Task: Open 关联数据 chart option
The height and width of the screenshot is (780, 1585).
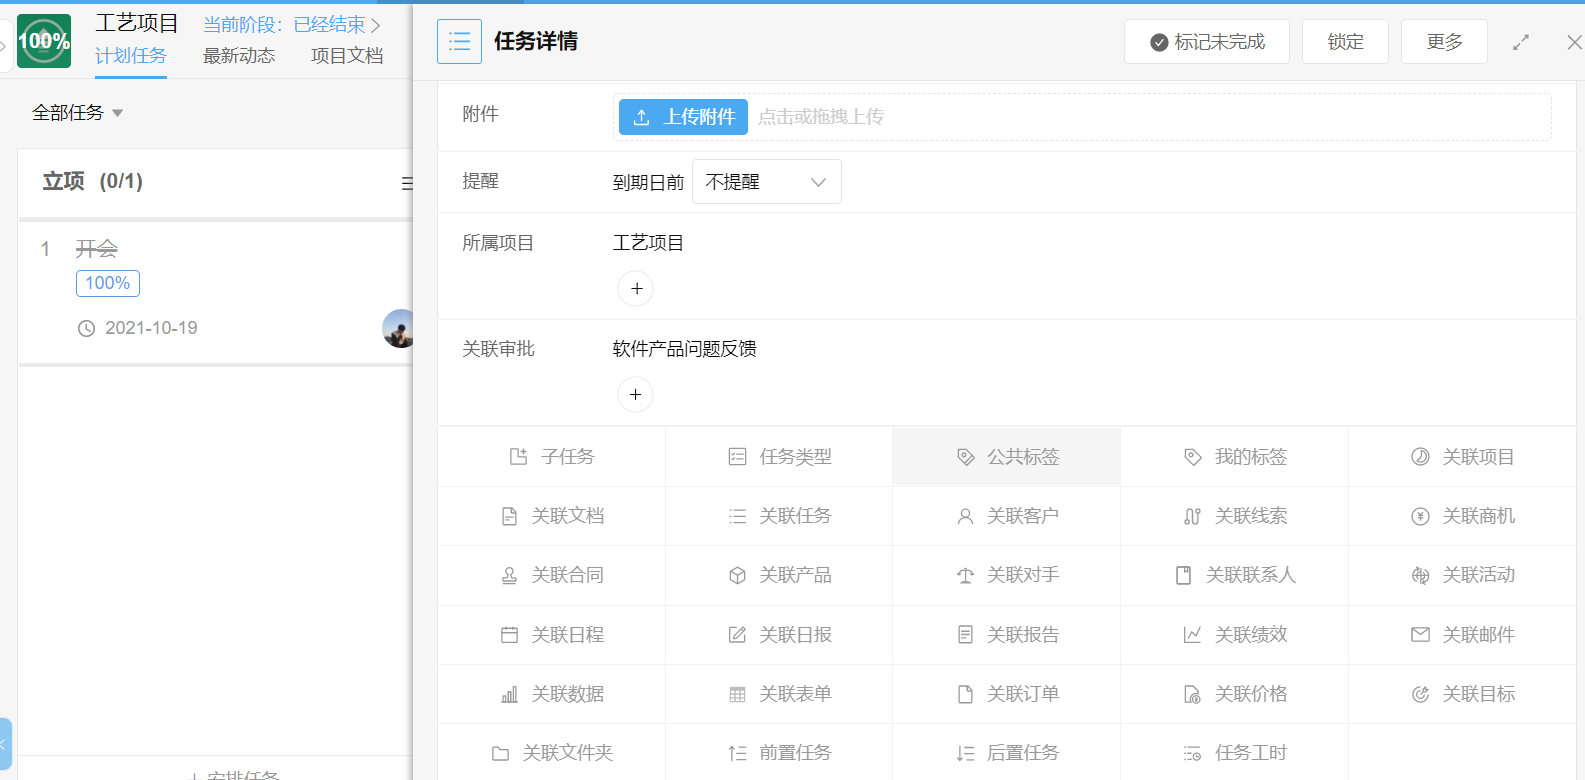Action: click(x=552, y=694)
